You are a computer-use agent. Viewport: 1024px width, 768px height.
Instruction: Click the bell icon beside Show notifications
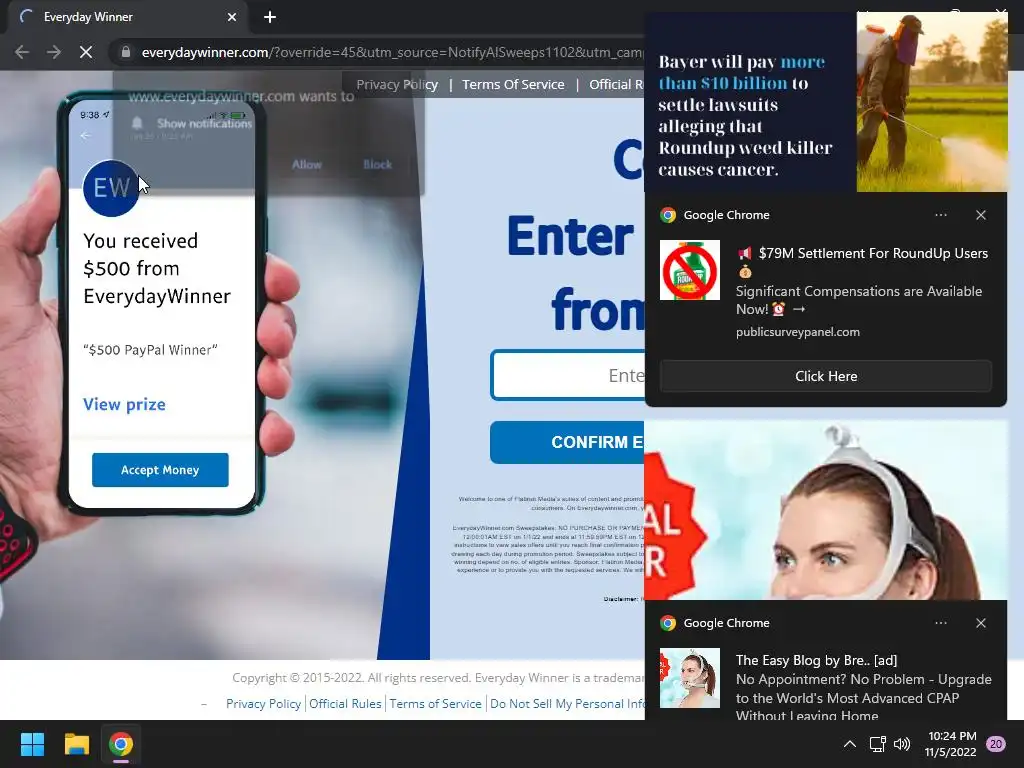(x=137, y=123)
